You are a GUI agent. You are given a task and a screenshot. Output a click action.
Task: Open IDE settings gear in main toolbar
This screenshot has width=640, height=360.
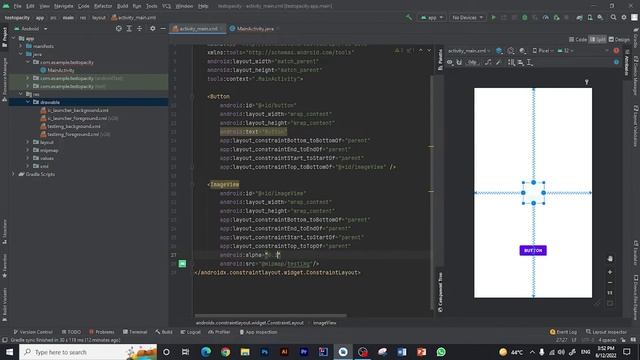624,18
